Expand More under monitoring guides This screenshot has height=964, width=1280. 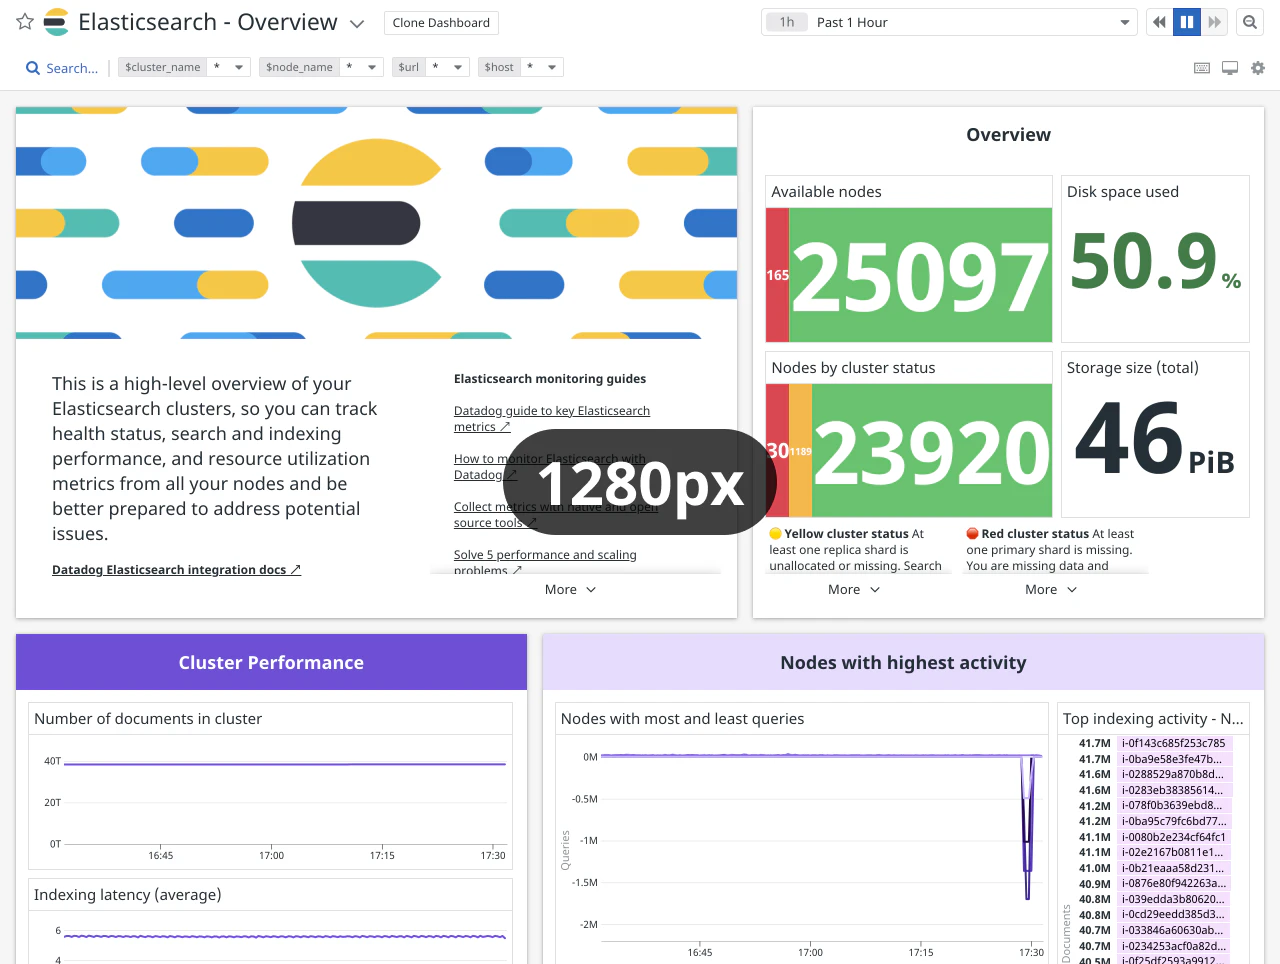point(570,590)
